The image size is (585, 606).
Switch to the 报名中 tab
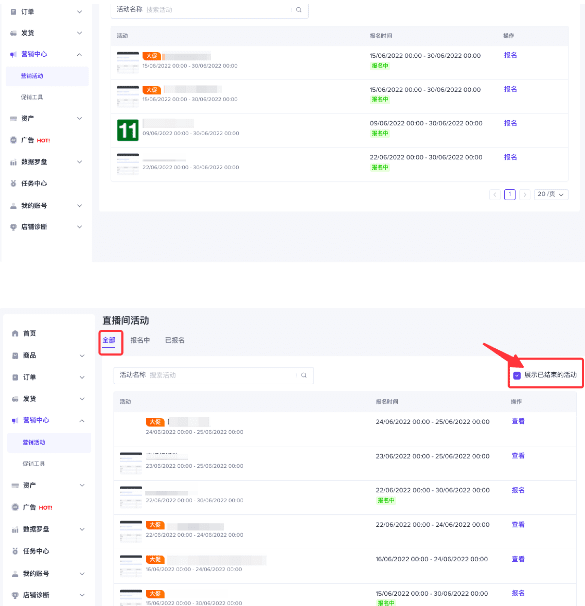[x=140, y=340]
